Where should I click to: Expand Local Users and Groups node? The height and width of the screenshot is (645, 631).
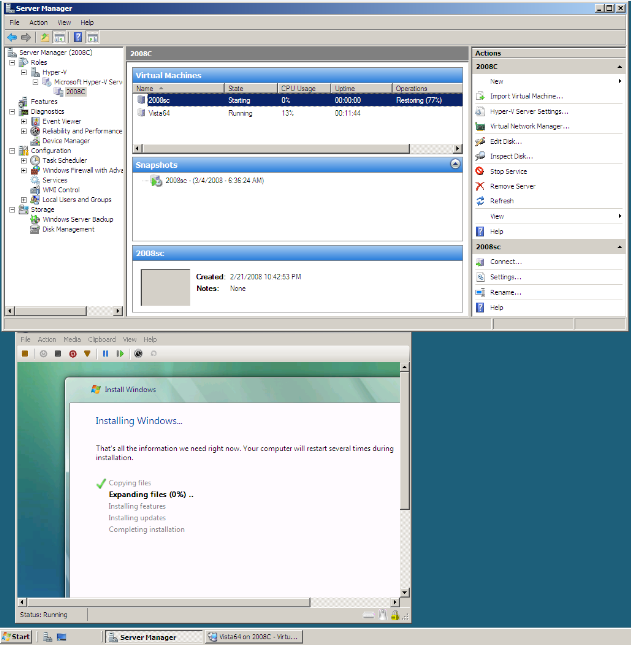tap(24, 200)
